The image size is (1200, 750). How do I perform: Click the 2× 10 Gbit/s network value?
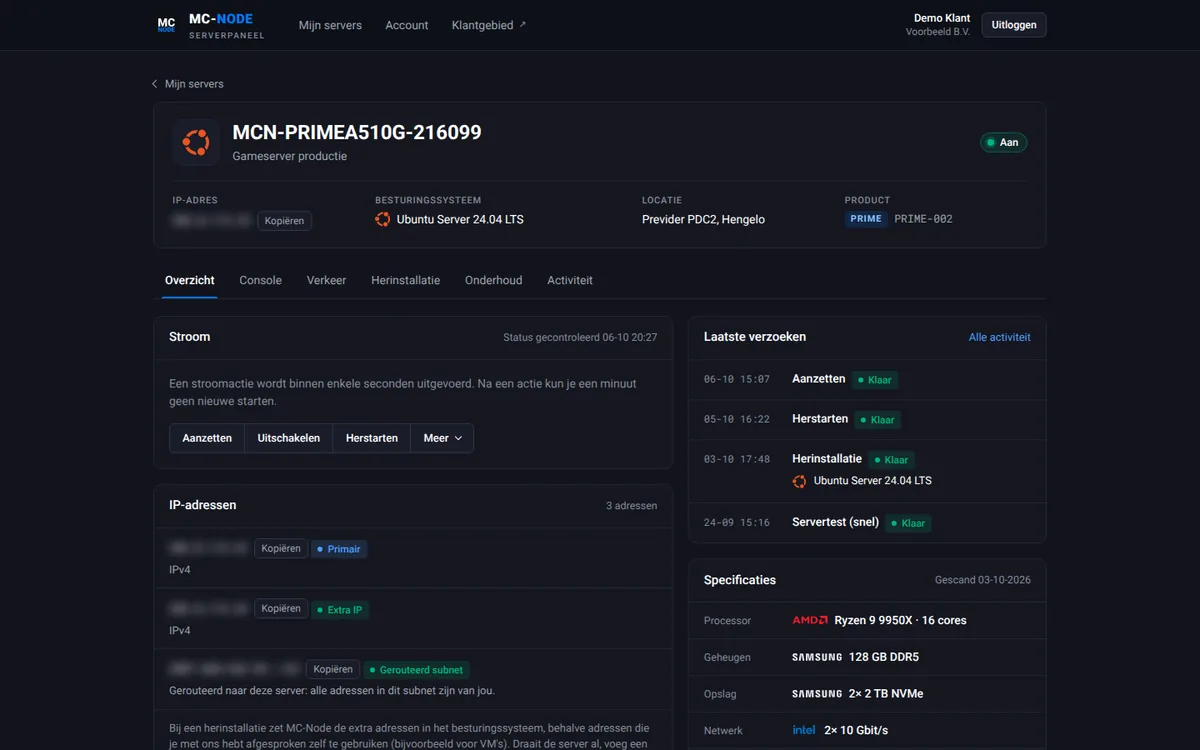[x=856, y=730]
